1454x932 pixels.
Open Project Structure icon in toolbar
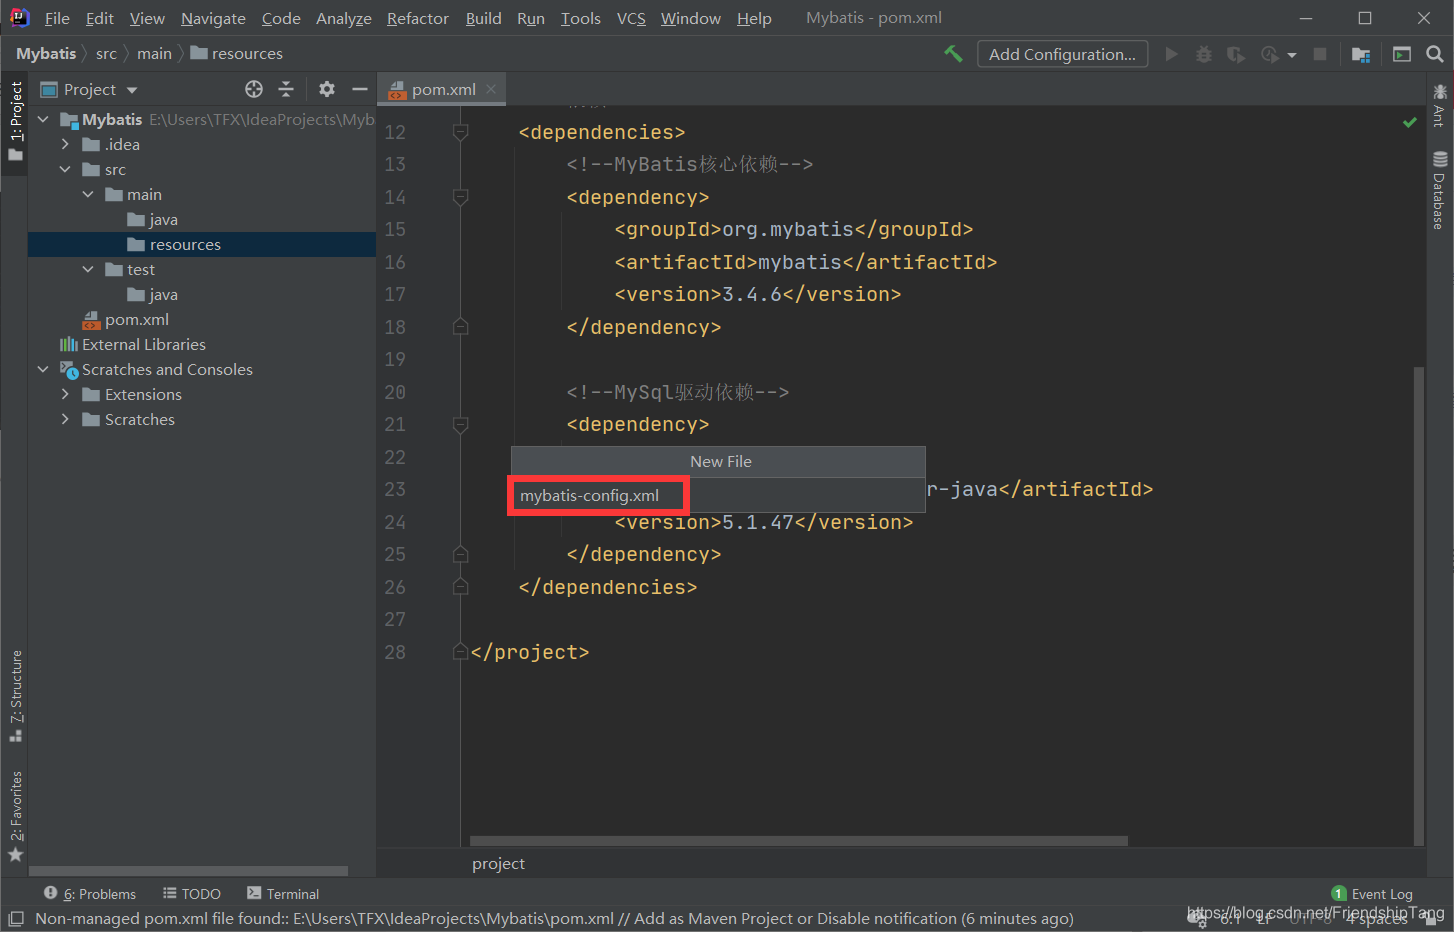click(1361, 54)
